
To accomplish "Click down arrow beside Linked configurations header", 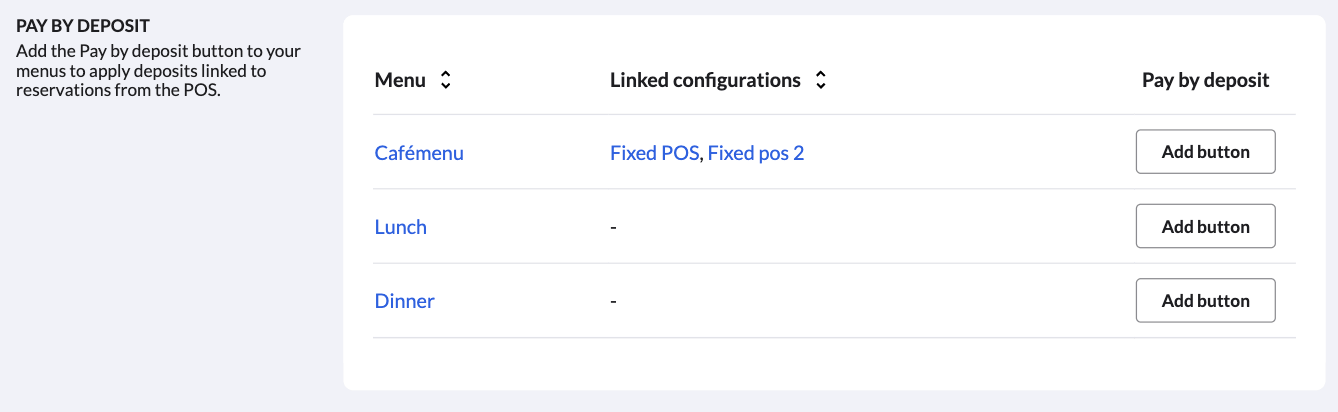I will [820, 86].
